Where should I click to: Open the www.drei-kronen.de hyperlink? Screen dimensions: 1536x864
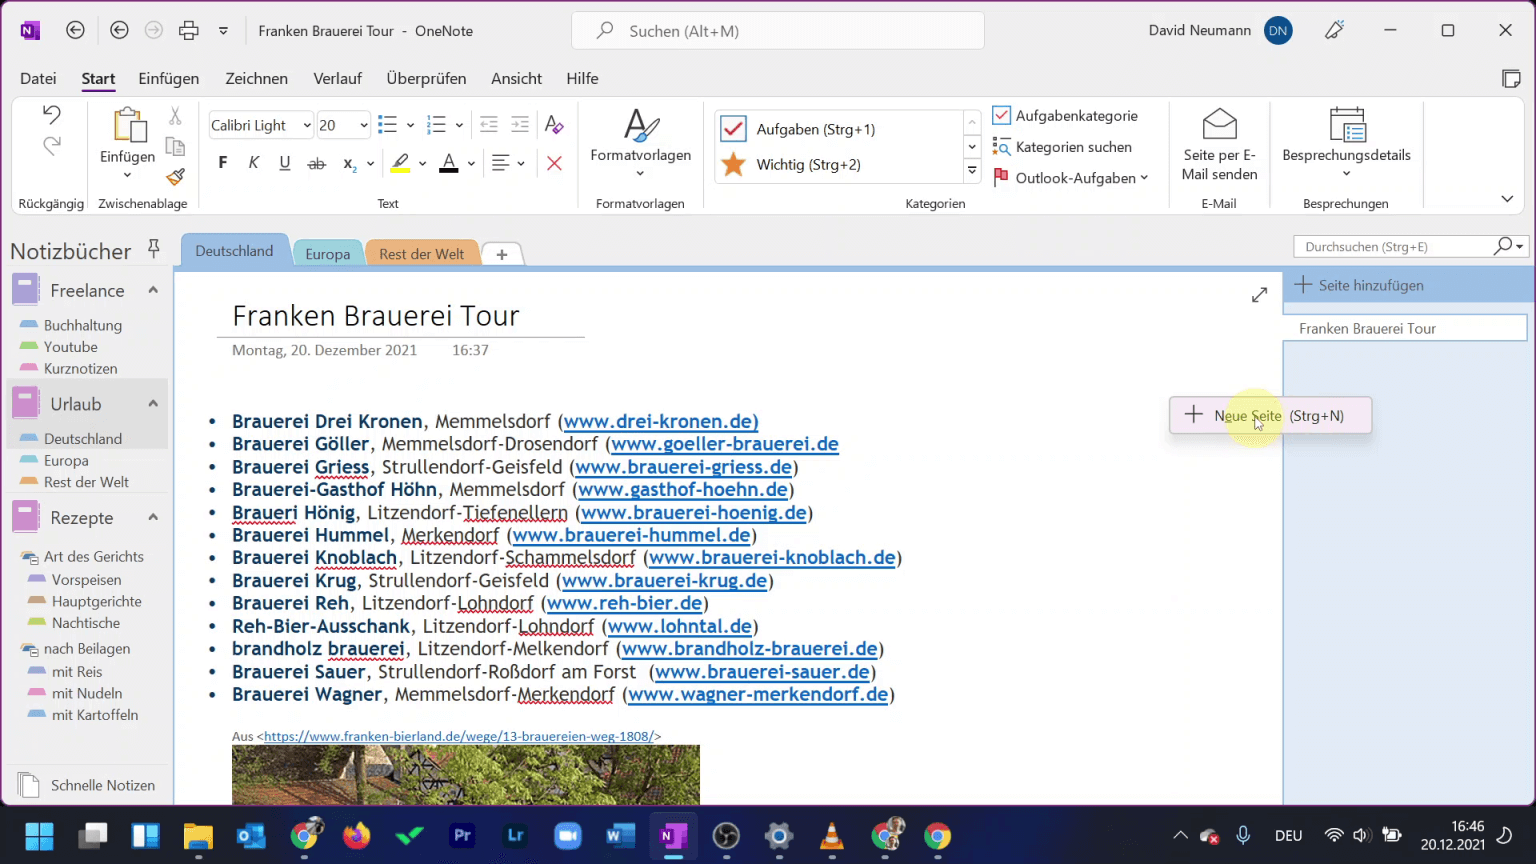660,421
